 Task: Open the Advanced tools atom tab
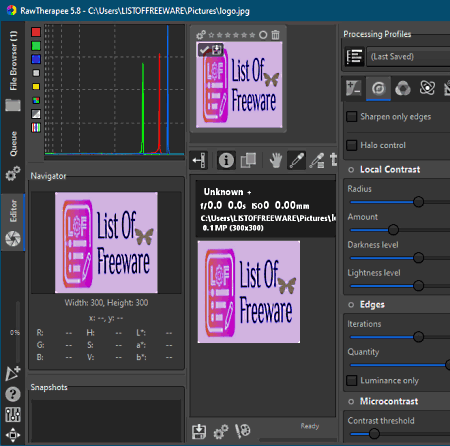(427, 88)
